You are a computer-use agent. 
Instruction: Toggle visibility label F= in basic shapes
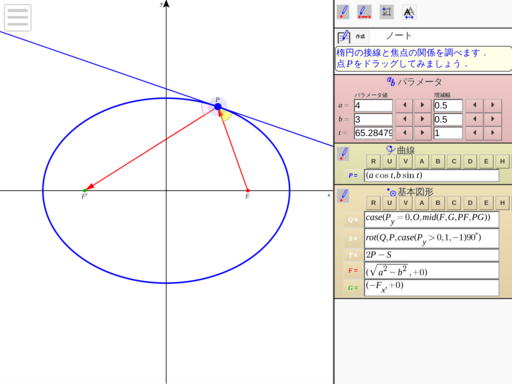click(353, 271)
